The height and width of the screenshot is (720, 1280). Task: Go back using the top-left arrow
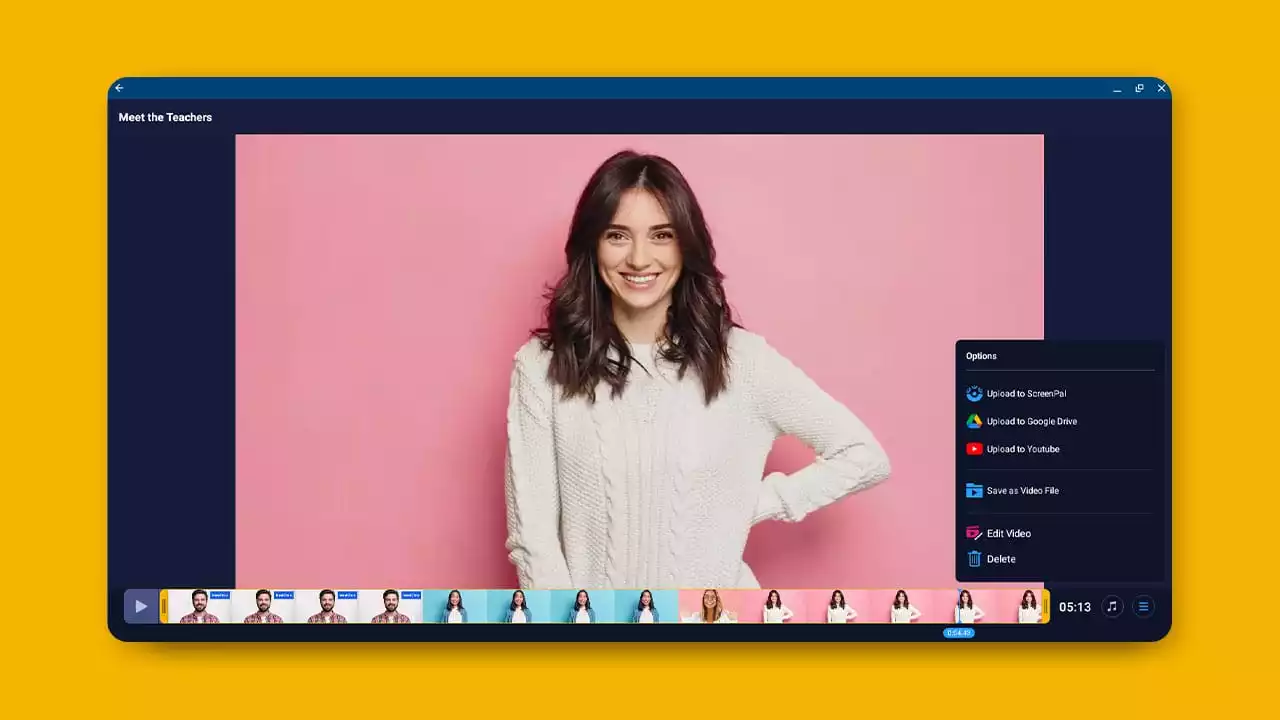(119, 88)
